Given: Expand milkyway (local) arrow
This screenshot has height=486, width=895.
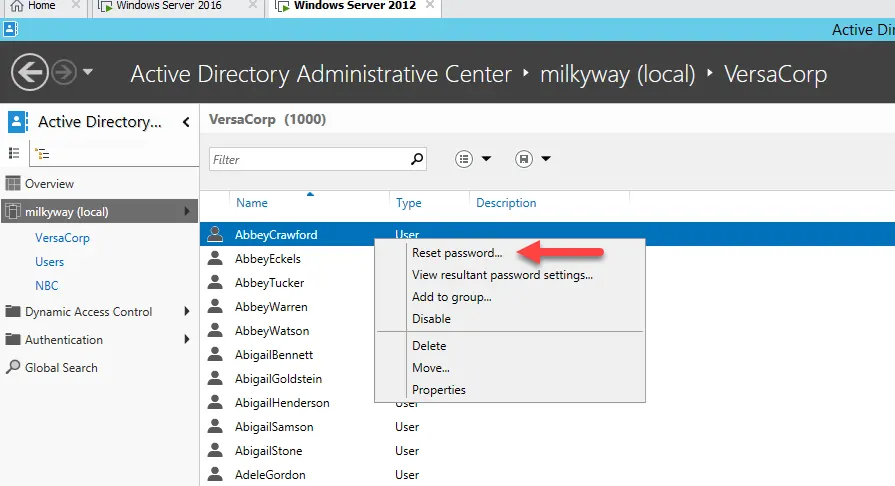Looking at the screenshot, I should pos(187,211).
